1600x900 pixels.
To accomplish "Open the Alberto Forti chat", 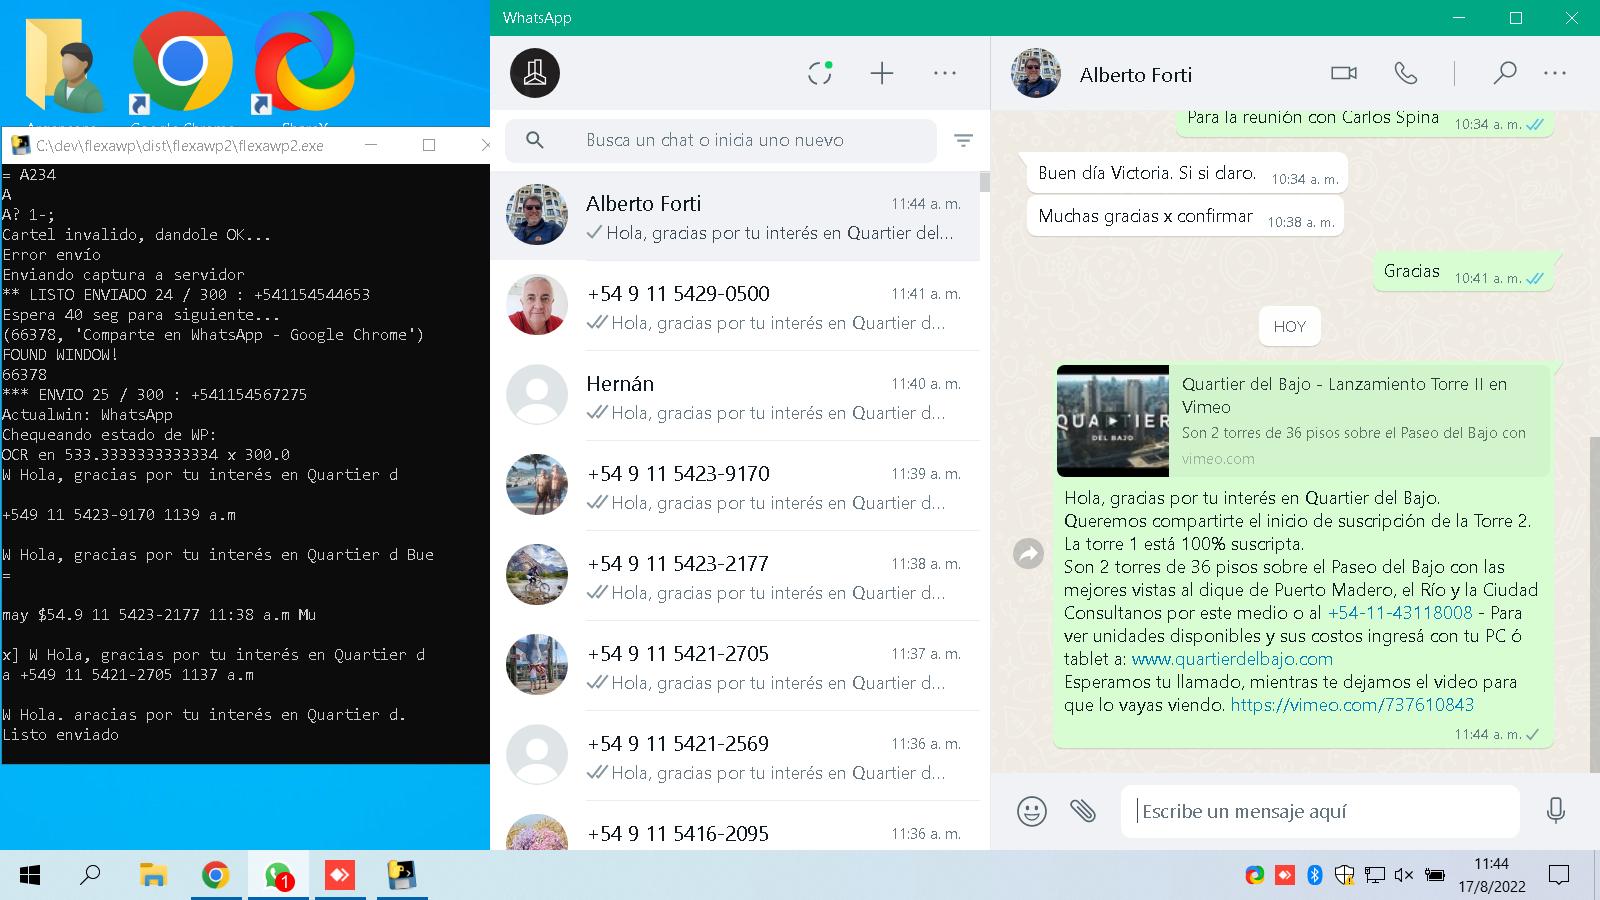I will click(735, 216).
